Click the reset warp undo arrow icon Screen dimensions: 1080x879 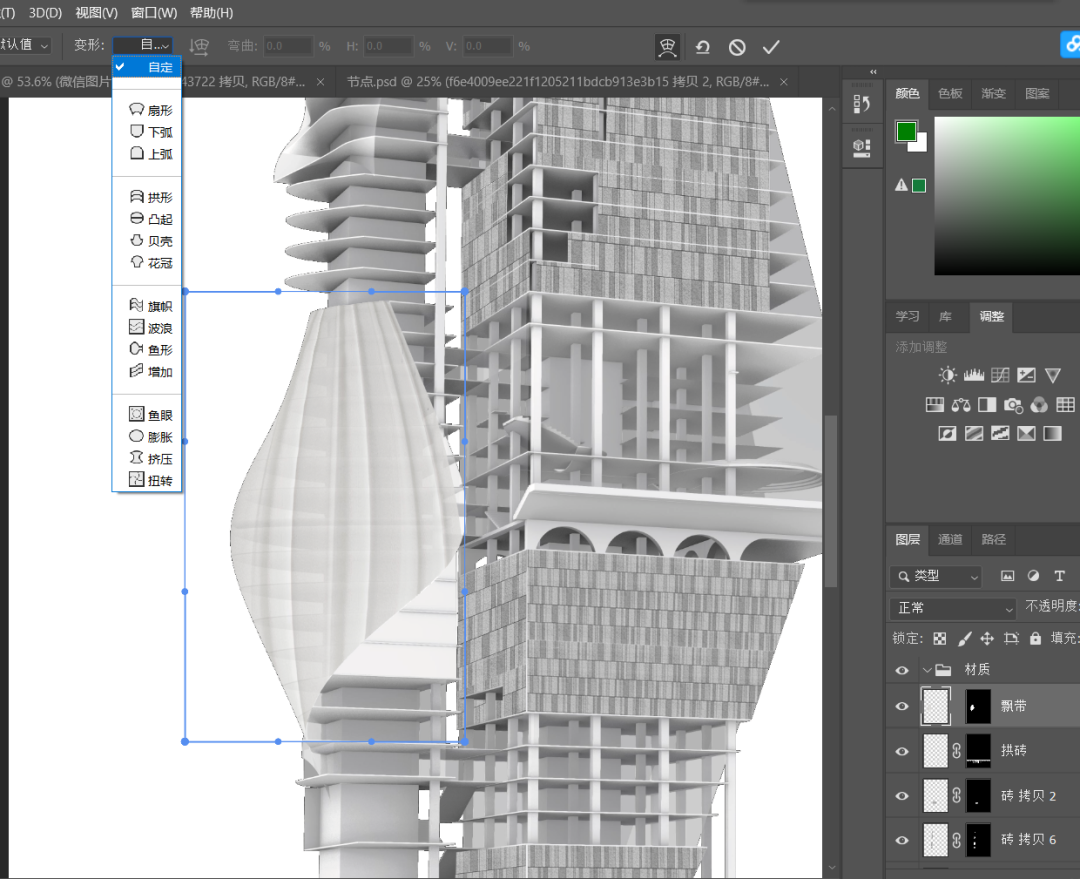pyautogui.click(x=703, y=47)
